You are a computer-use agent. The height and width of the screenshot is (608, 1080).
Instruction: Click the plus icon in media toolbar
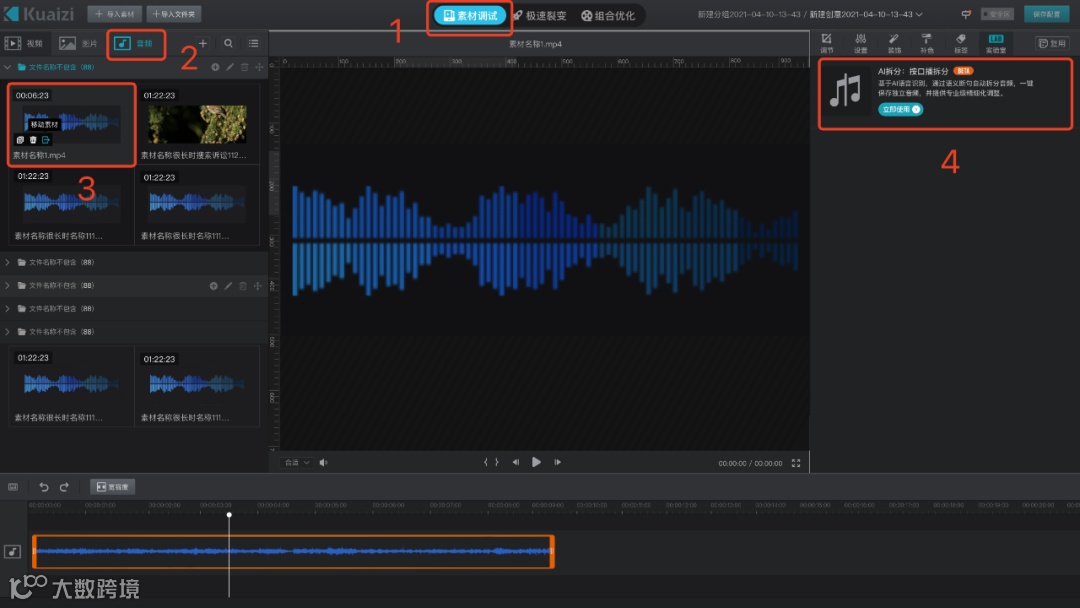click(202, 43)
